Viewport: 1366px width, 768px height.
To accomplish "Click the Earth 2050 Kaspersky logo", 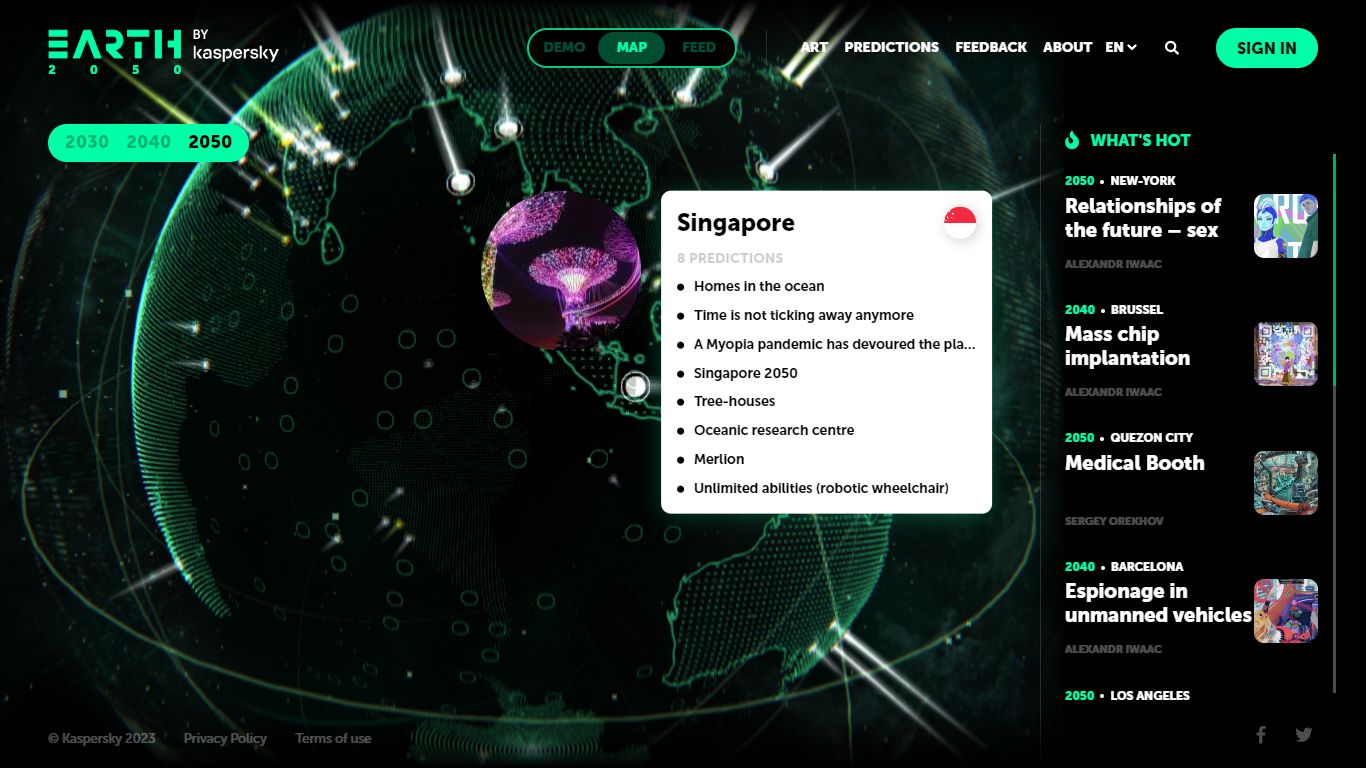I will [x=163, y=52].
